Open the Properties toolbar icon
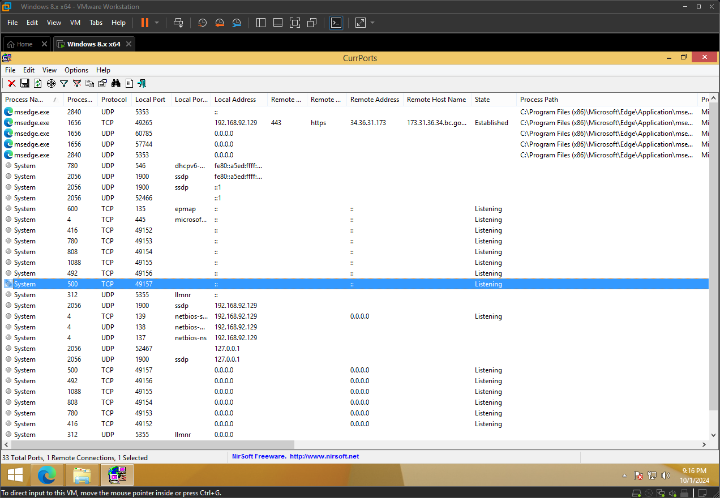Viewport: 720px width, 498px height. (x=102, y=84)
